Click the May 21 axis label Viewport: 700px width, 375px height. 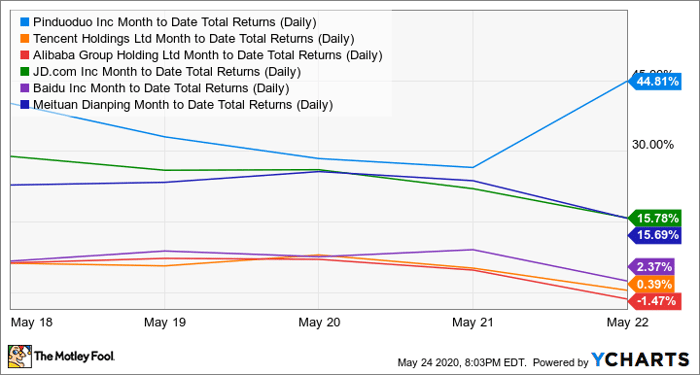[x=473, y=322]
